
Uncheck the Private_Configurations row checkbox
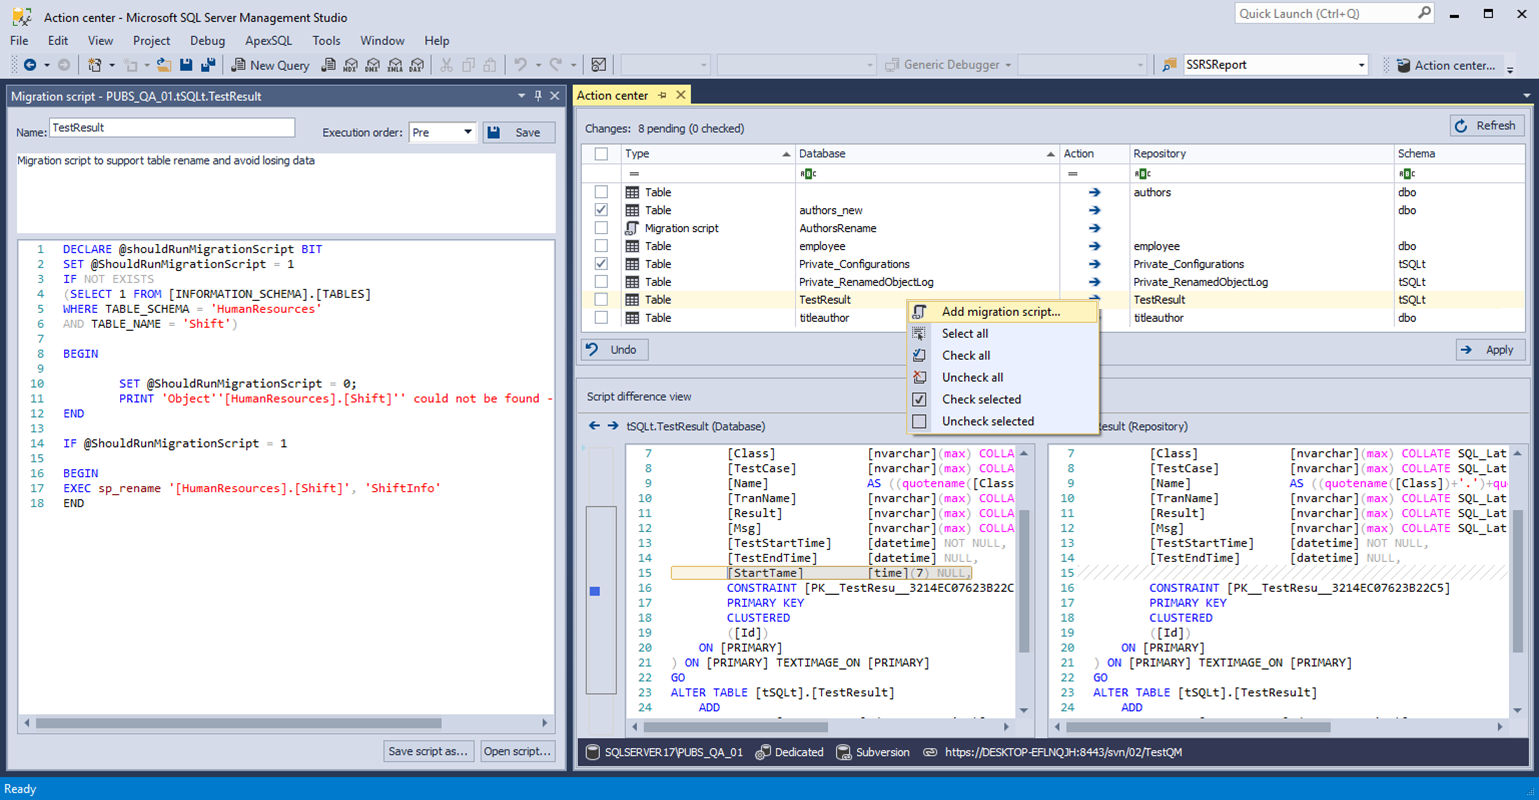click(x=601, y=264)
